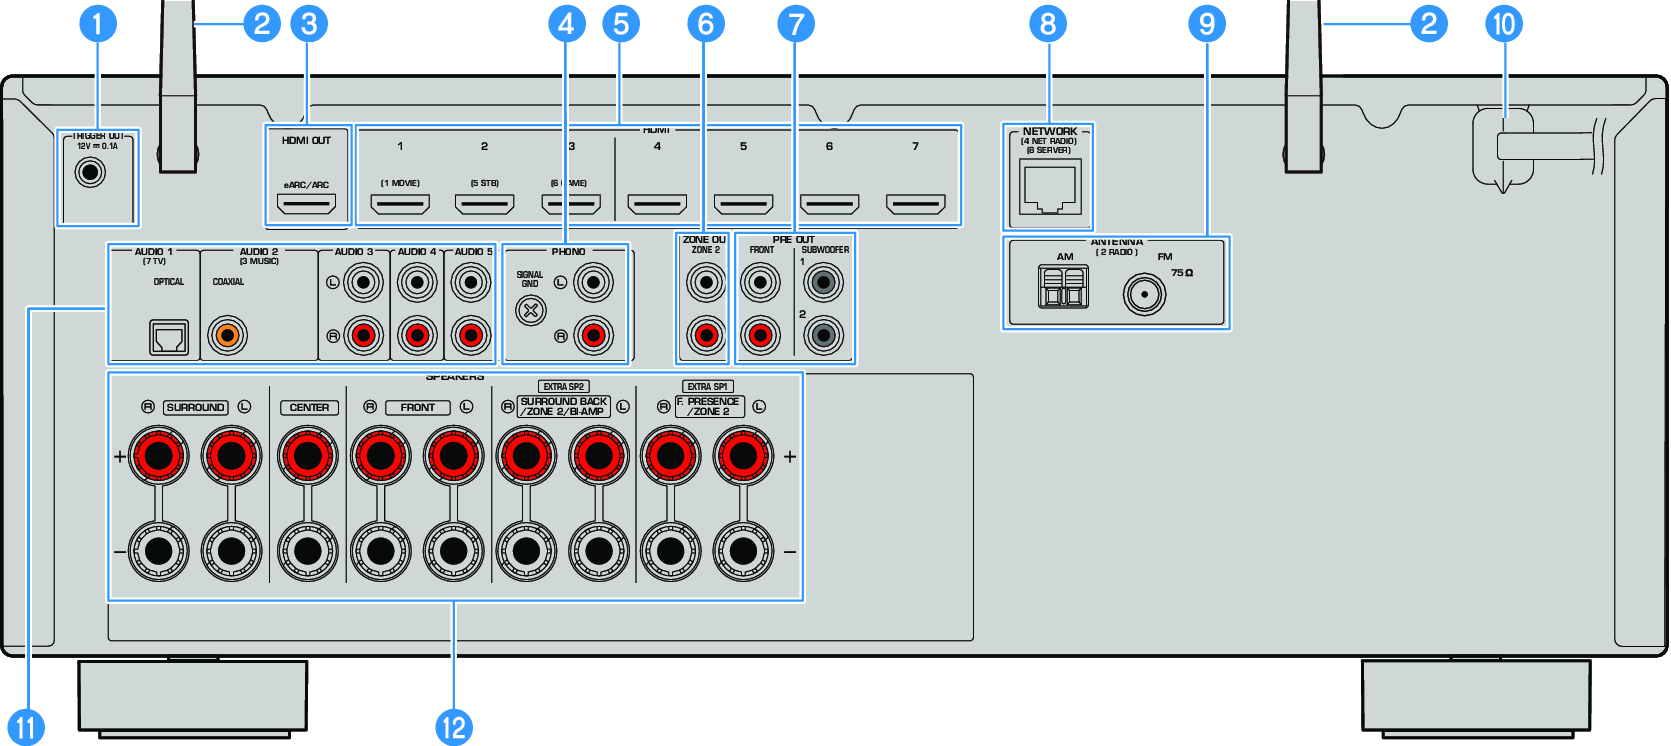1671x746 pixels.
Task: Click the red ZONE 2 right-channel jack
Action: pyautogui.click(x=706, y=335)
